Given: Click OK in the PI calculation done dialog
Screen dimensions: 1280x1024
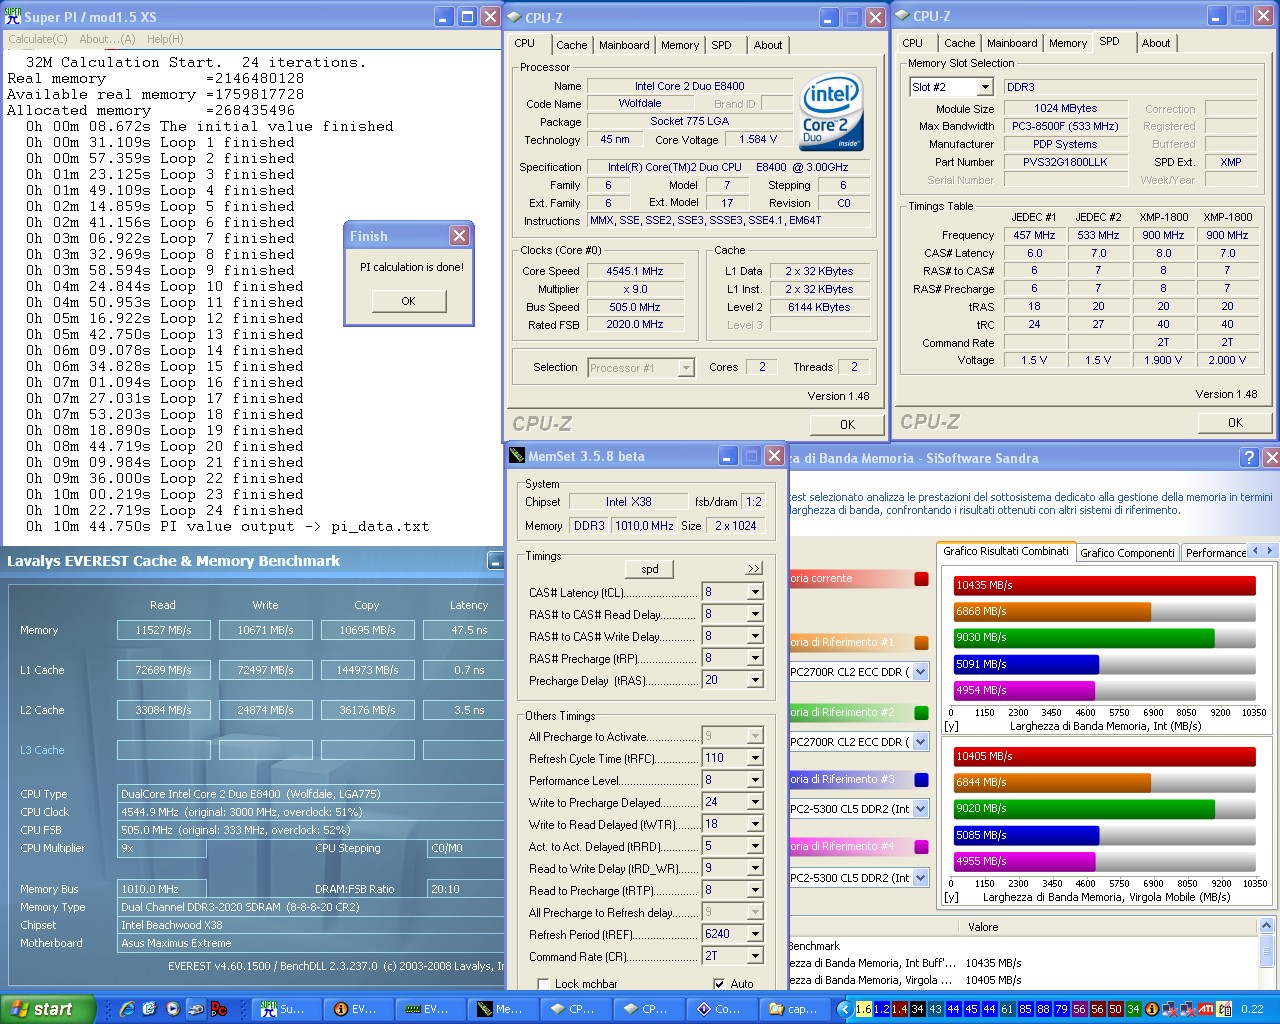Looking at the screenshot, I should point(408,301).
